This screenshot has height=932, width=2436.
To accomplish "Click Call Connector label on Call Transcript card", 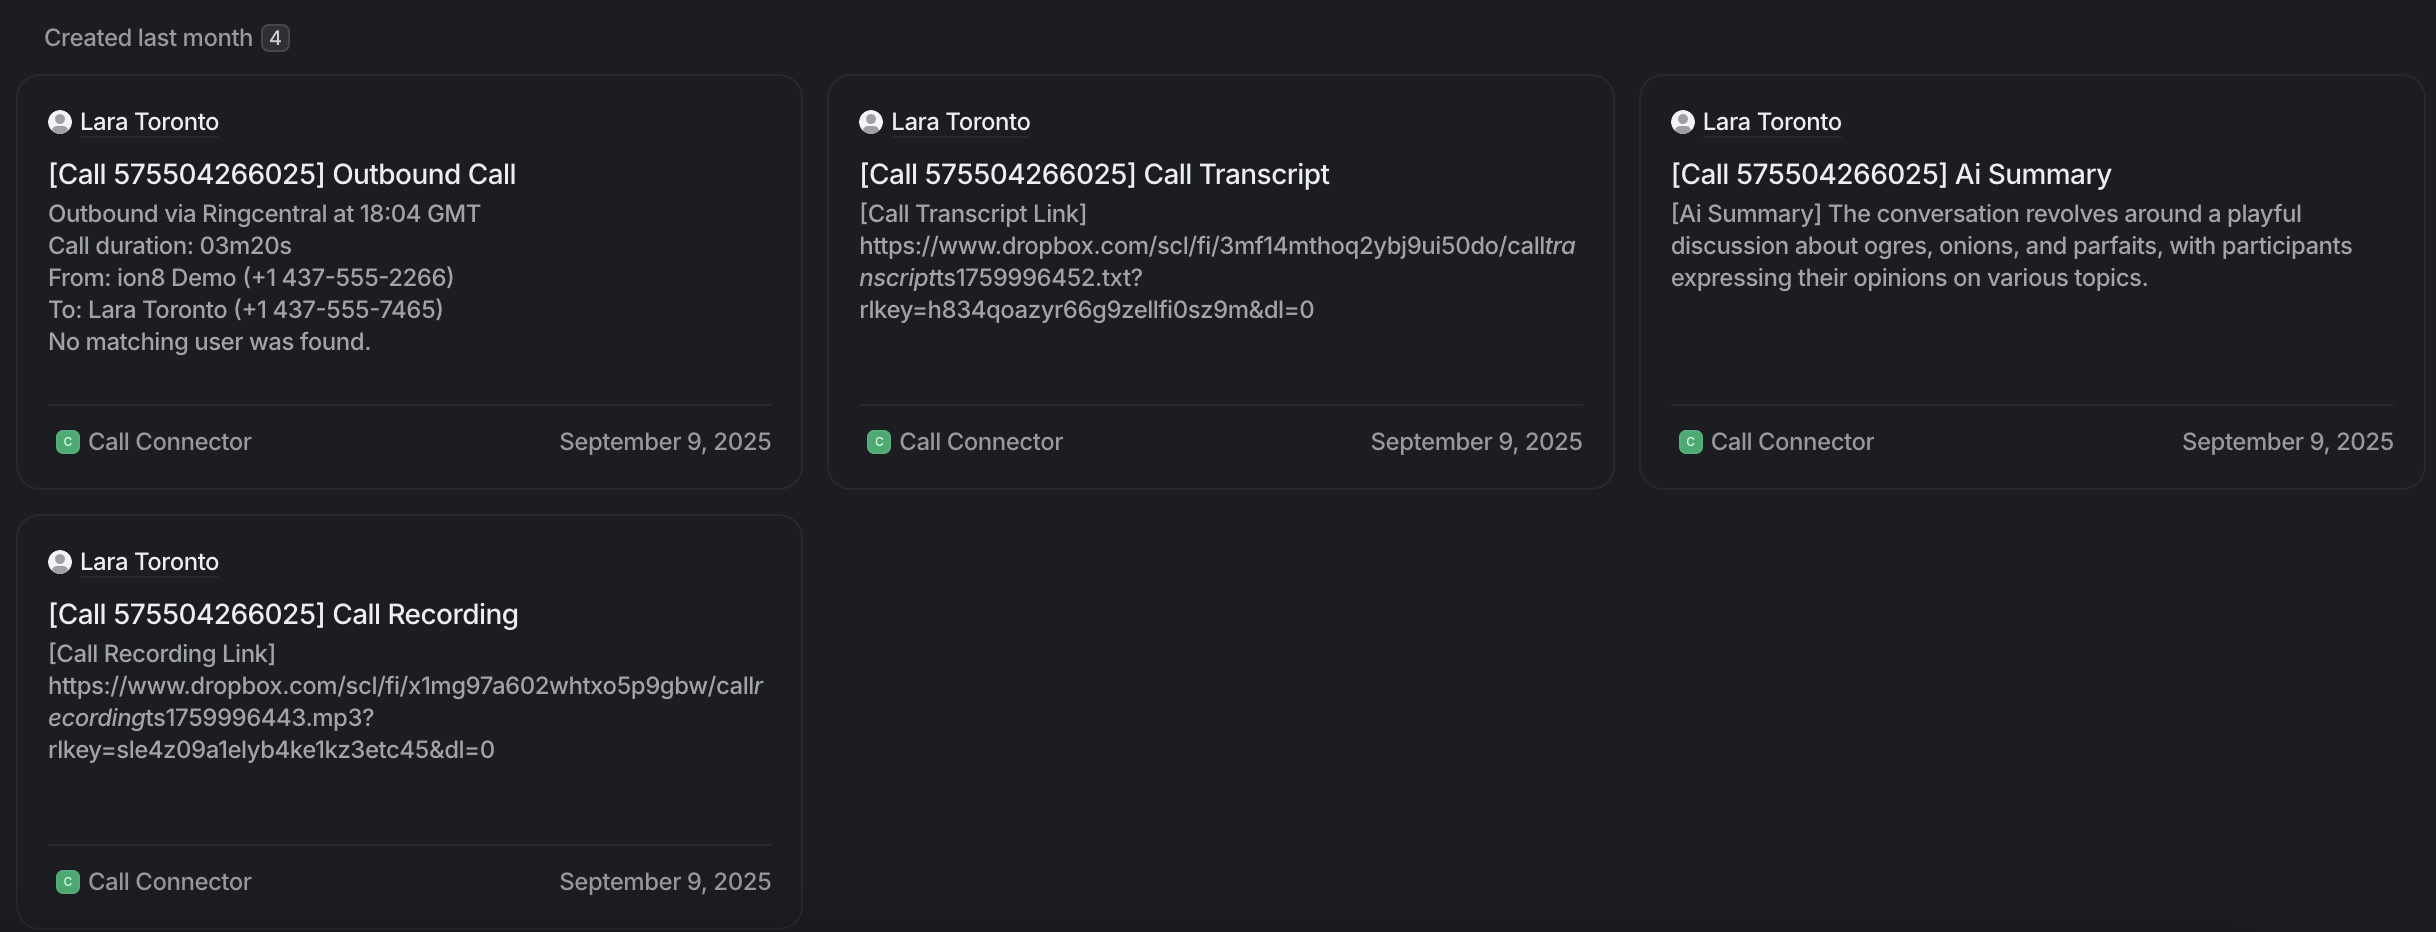I will 980,442.
